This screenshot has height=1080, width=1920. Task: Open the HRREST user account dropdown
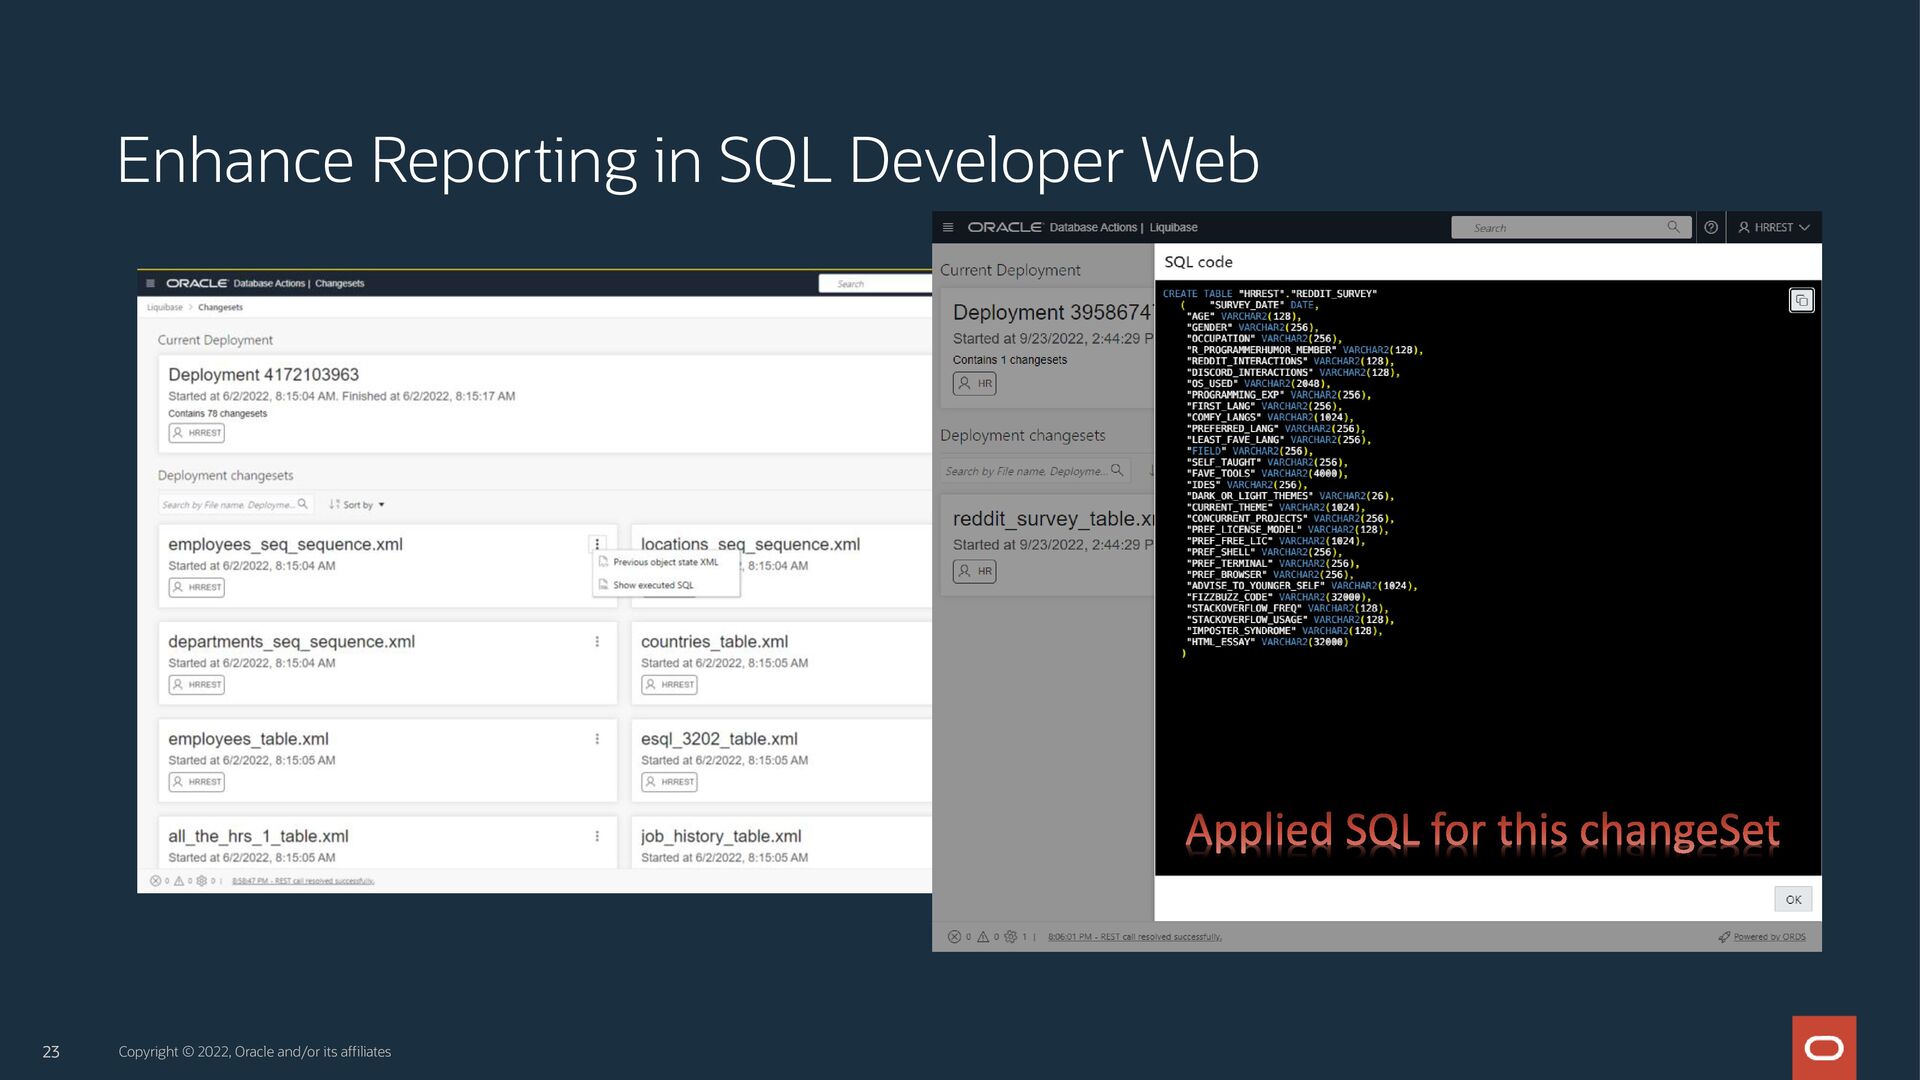click(1775, 227)
